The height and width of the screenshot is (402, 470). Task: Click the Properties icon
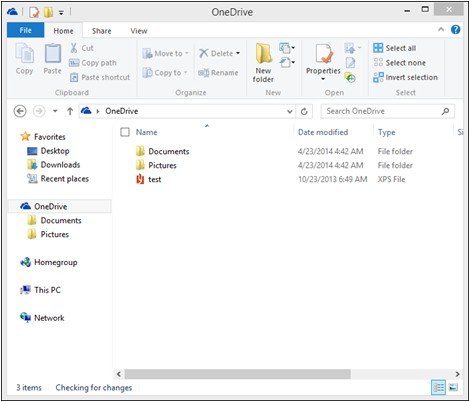click(x=323, y=55)
